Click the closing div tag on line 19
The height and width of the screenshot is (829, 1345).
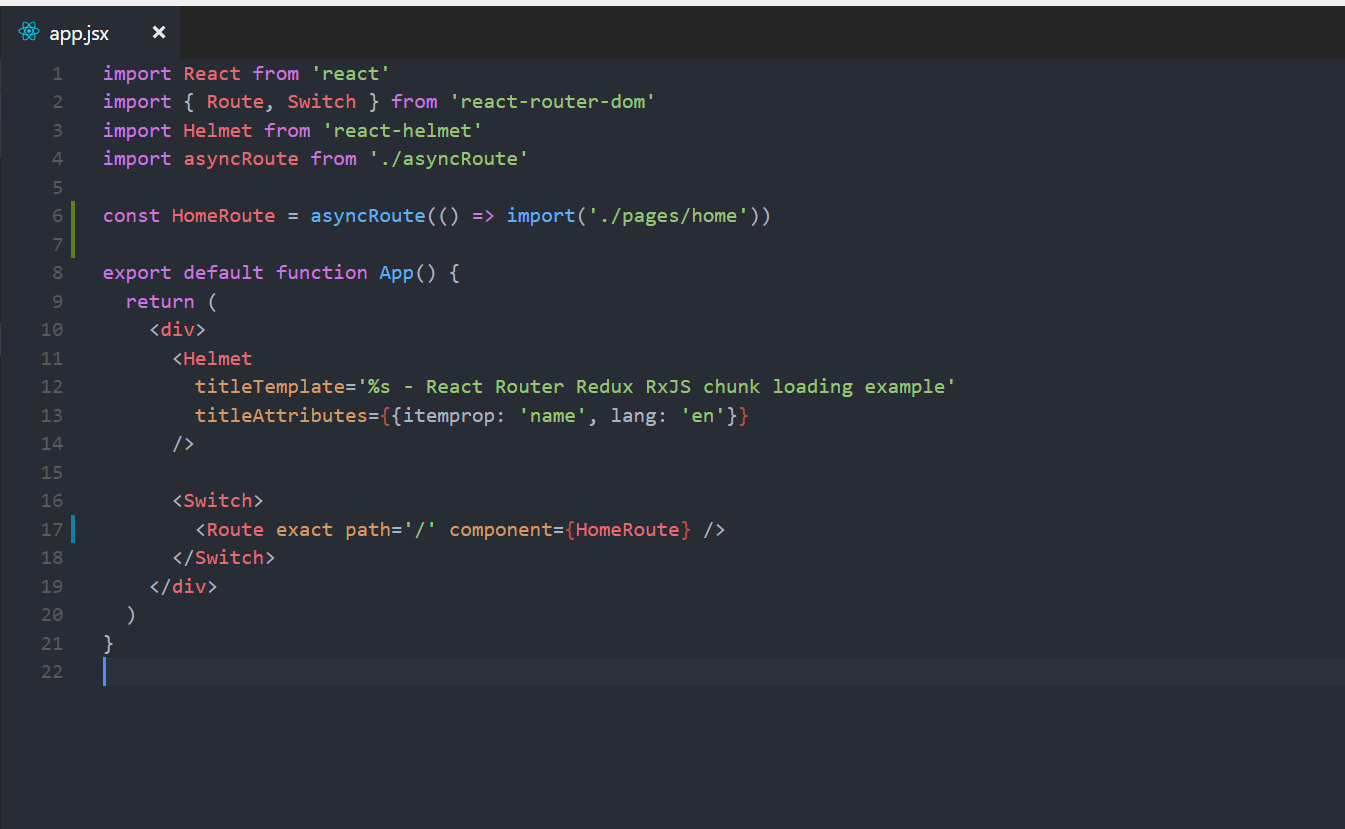click(x=183, y=587)
